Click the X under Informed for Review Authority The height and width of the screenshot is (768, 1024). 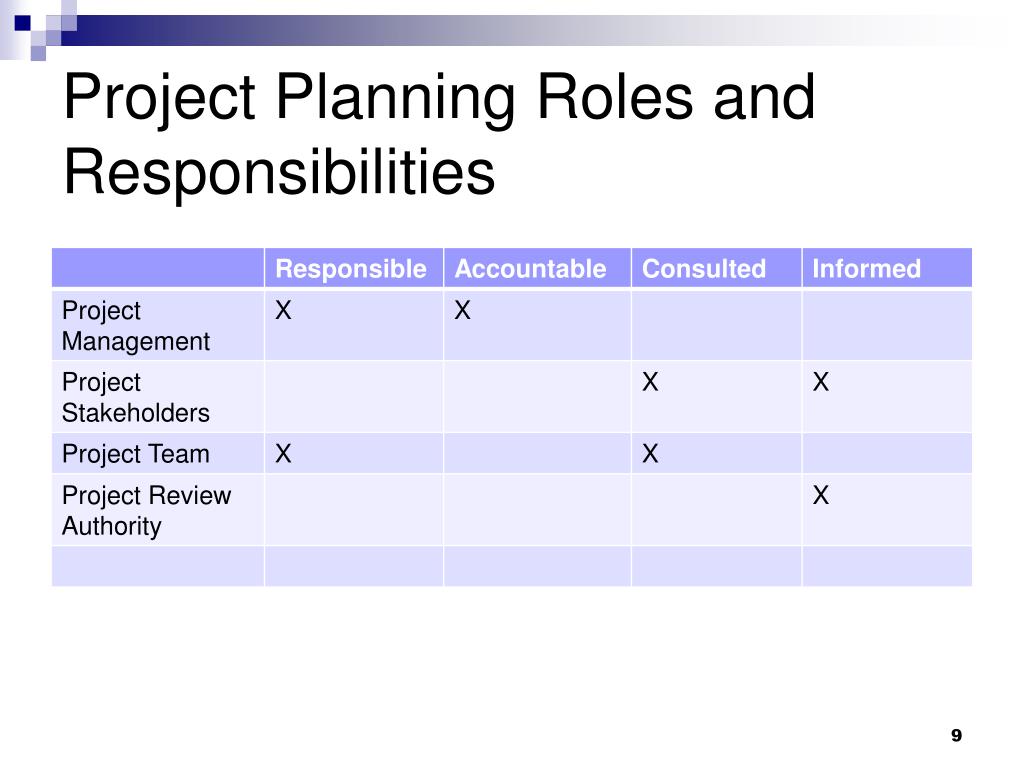[x=821, y=495]
